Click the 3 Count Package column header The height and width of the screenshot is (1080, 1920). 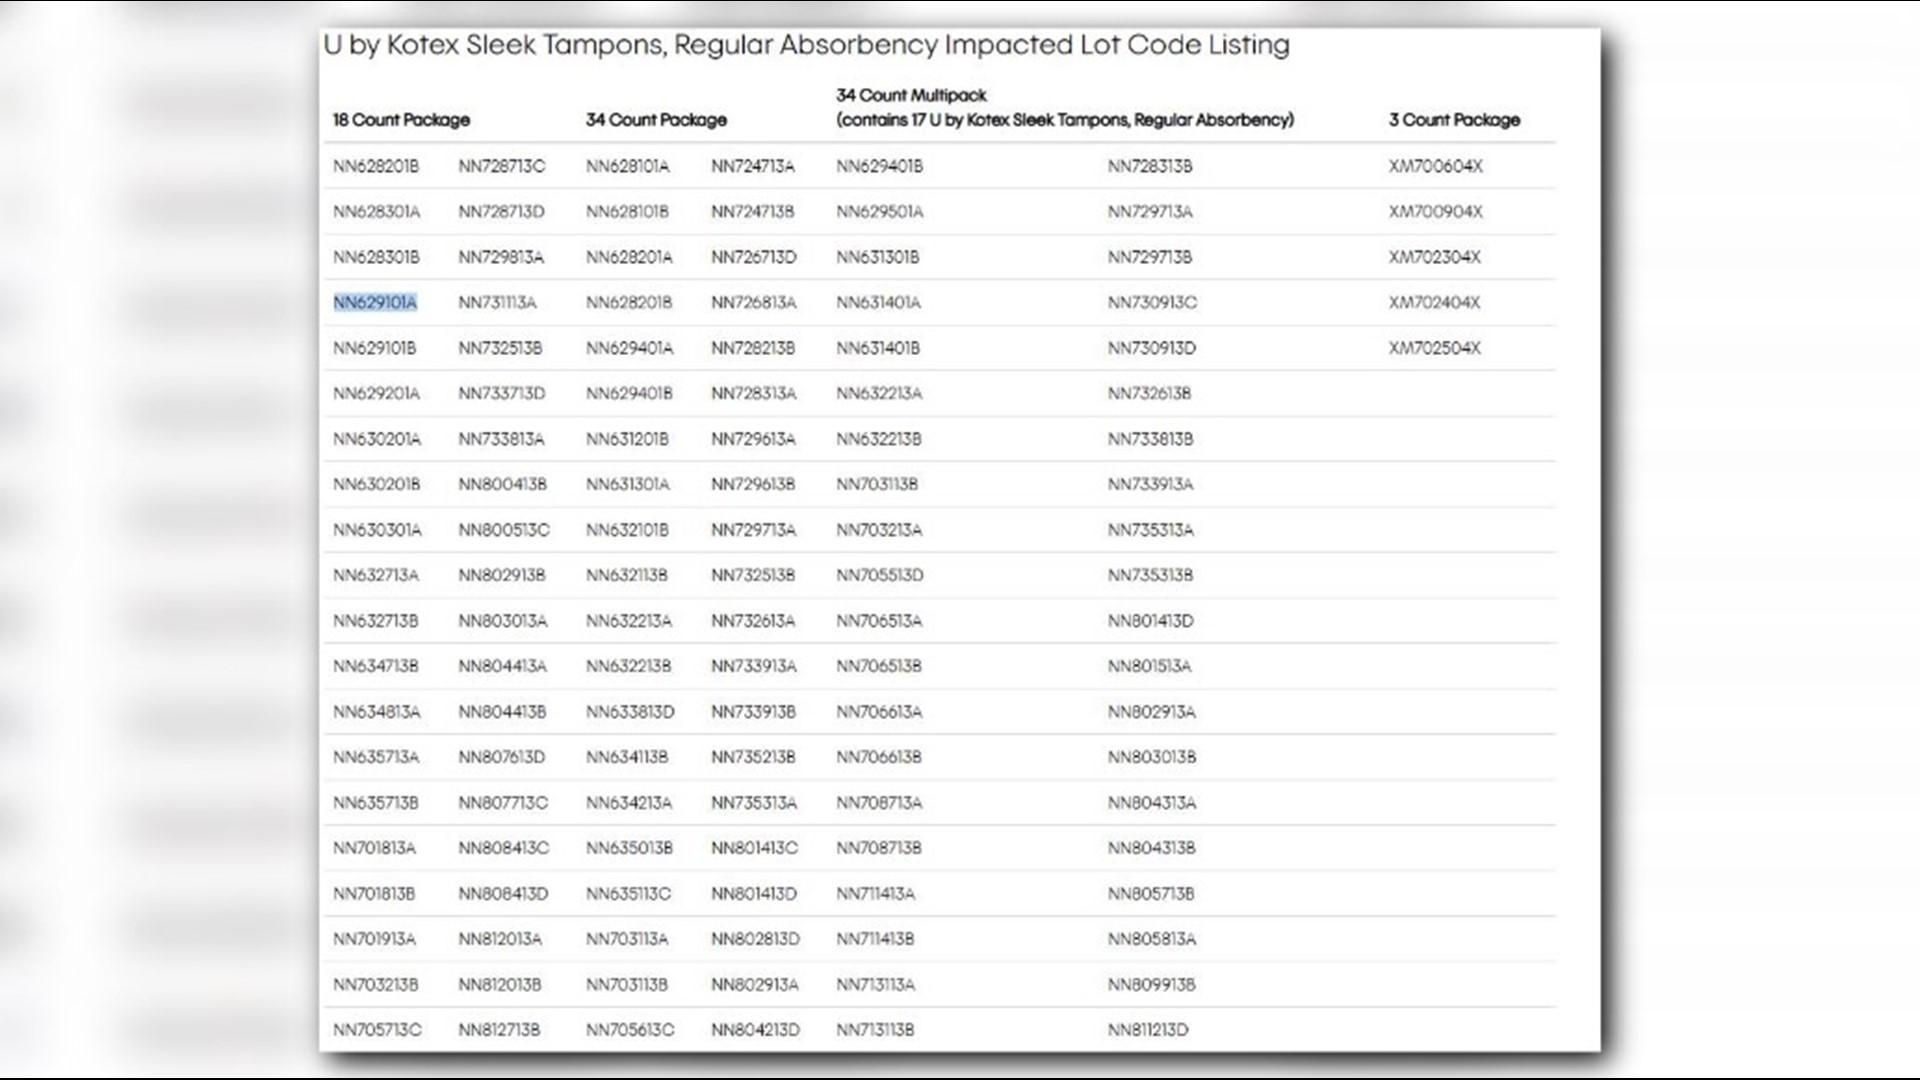tap(1454, 120)
